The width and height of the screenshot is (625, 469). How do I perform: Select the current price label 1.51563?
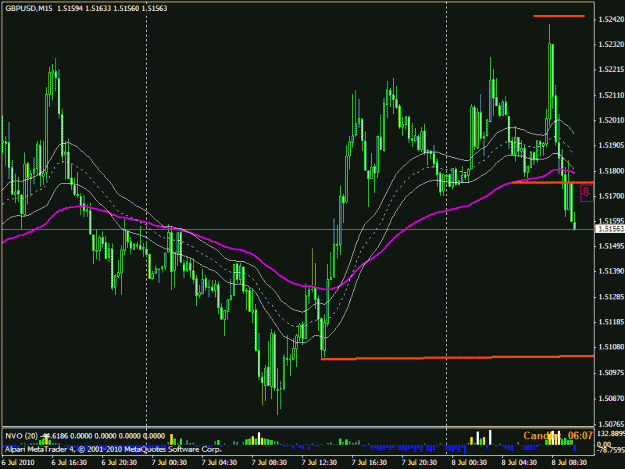pos(611,229)
